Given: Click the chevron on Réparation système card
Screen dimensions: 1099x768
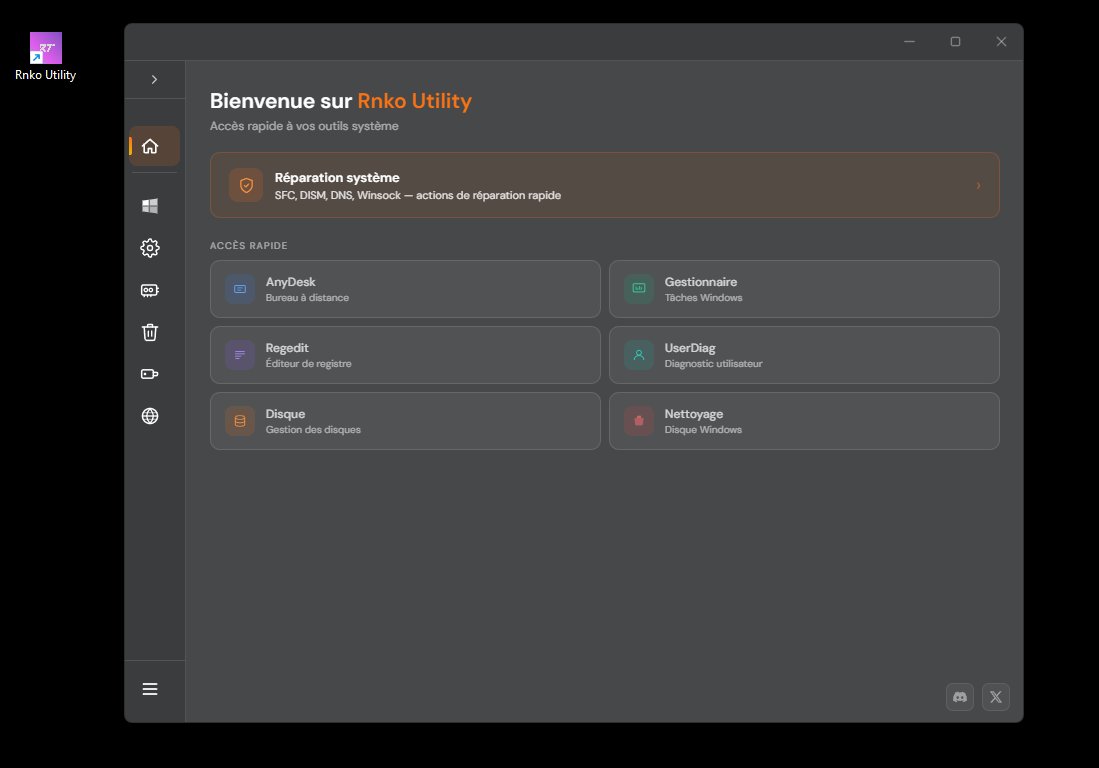Looking at the screenshot, I should (978, 186).
